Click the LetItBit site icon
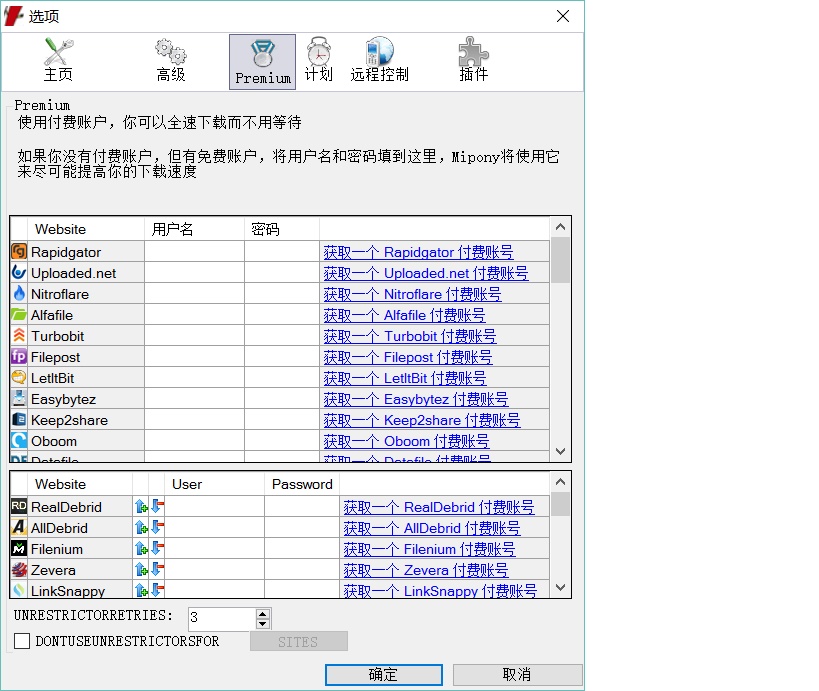This screenshot has height=691, width=819. (19, 378)
